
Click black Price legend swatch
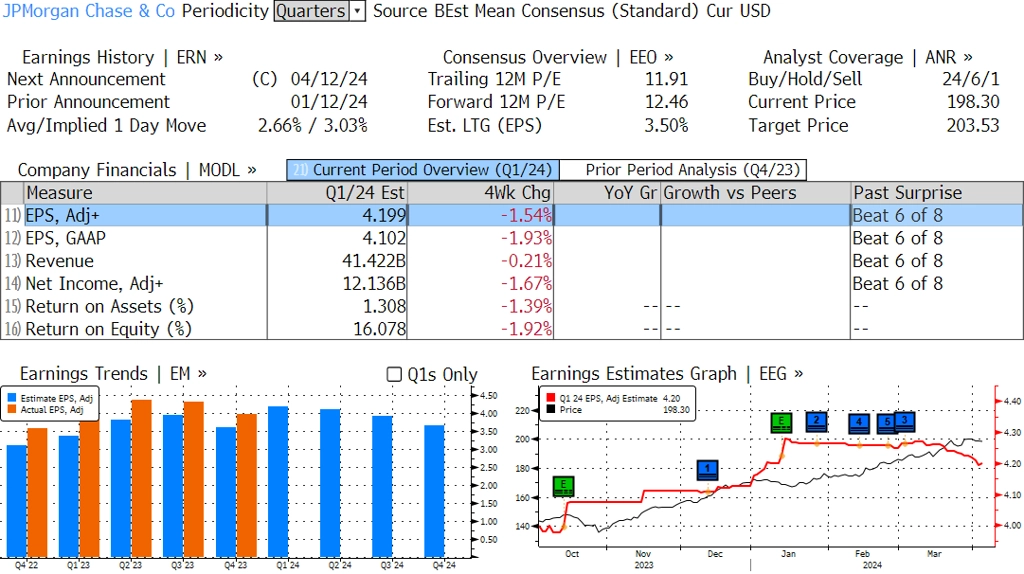pos(551,409)
